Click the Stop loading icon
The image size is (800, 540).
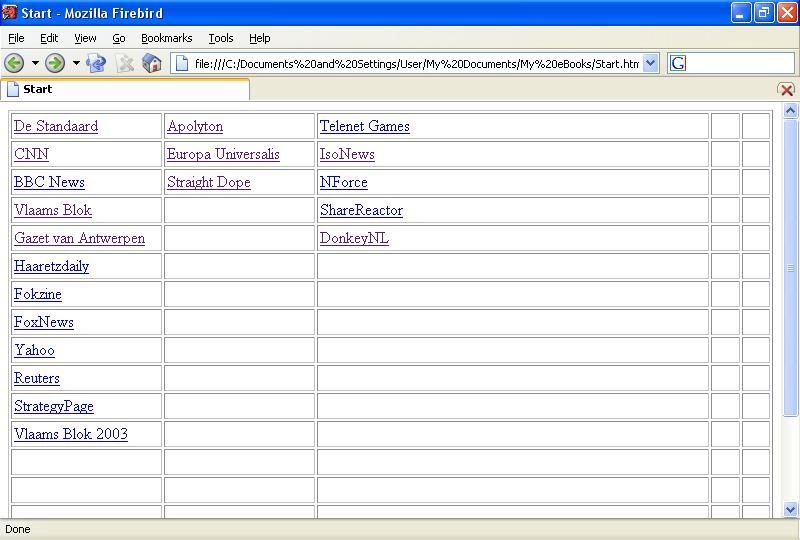point(124,63)
